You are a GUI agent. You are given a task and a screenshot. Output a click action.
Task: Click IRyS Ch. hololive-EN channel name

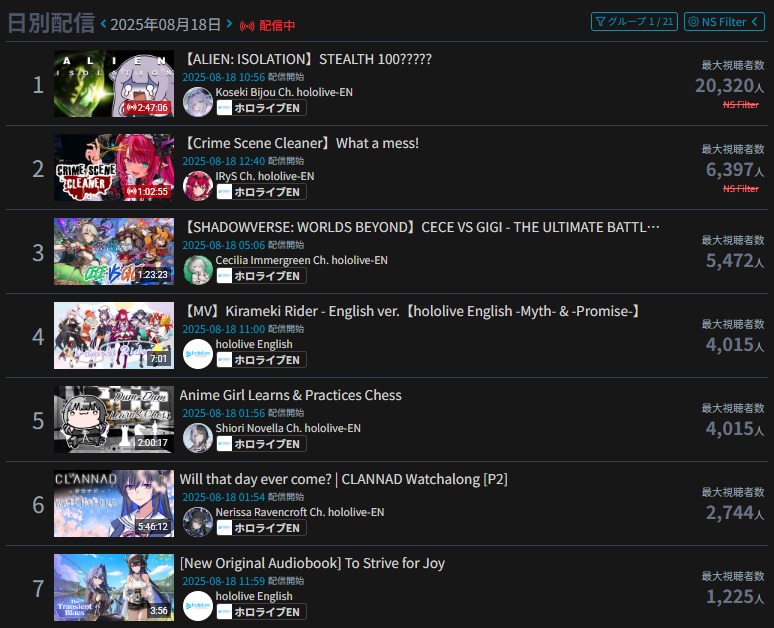pyautogui.click(x=265, y=176)
